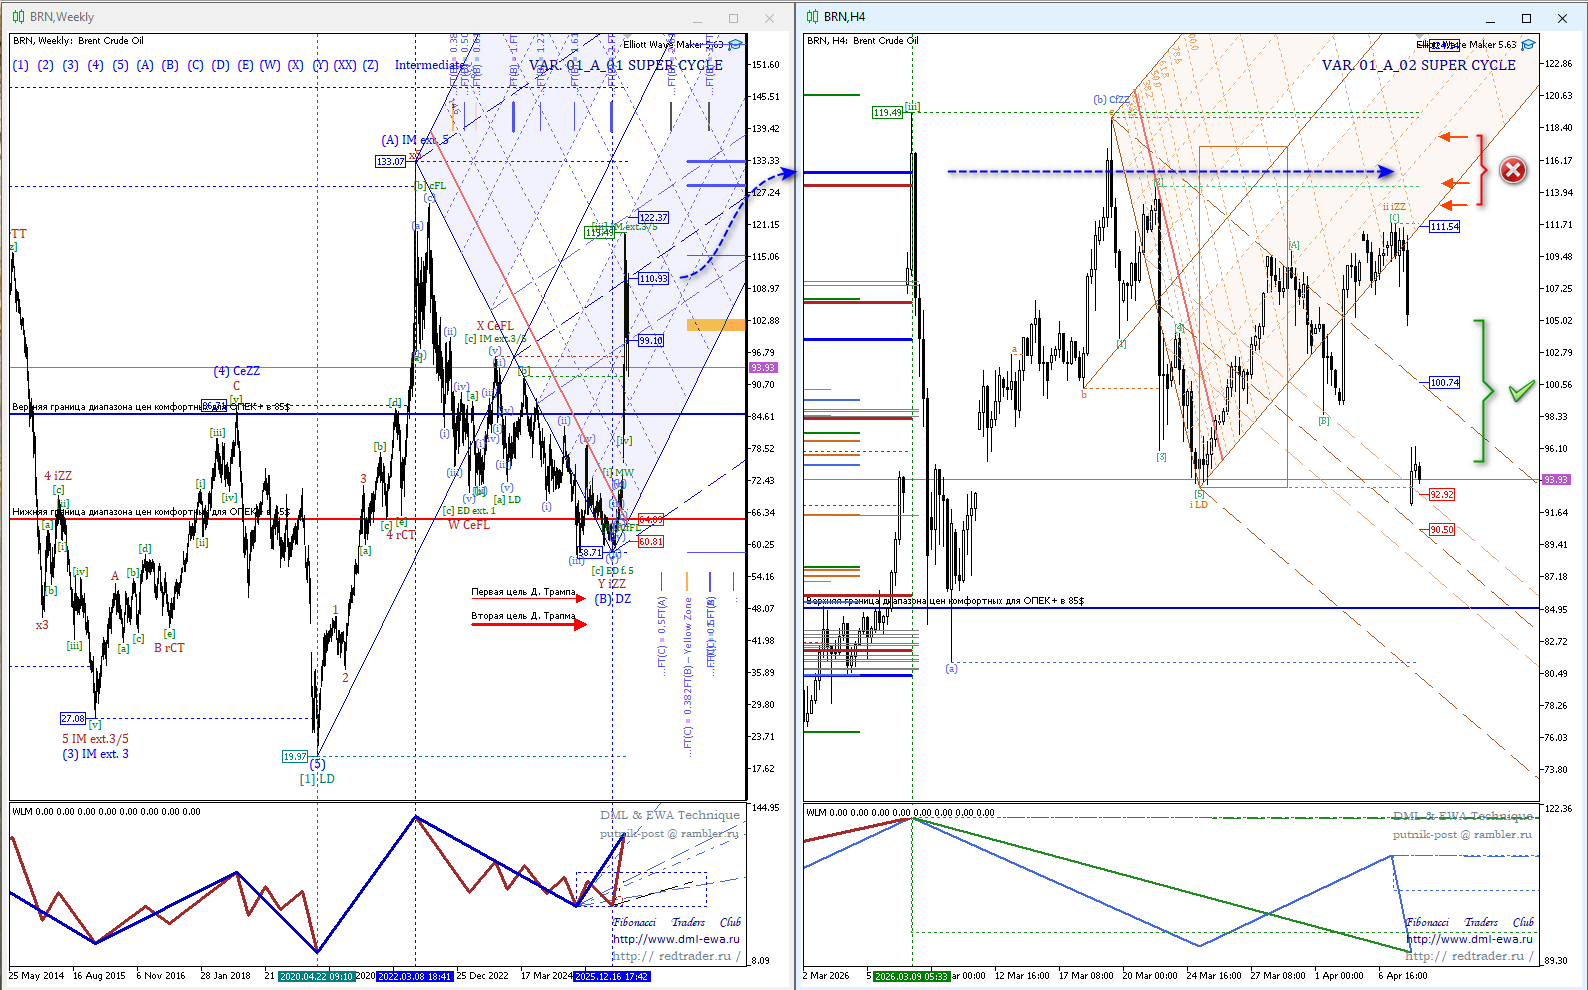
Task: Click the 2026.03.09 05:33 date marker
Action: [x=910, y=976]
